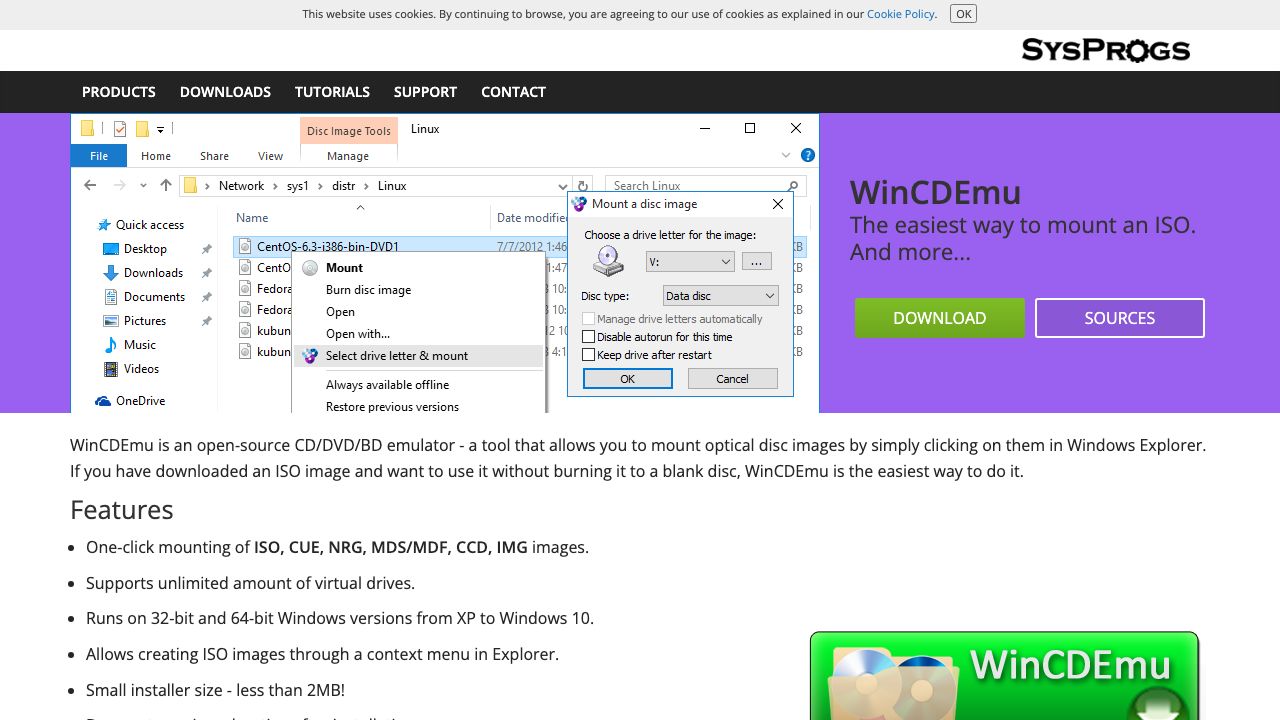The height and width of the screenshot is (720, 1280).
Task: Click the Explorer forward arrow
Action: 120,185
